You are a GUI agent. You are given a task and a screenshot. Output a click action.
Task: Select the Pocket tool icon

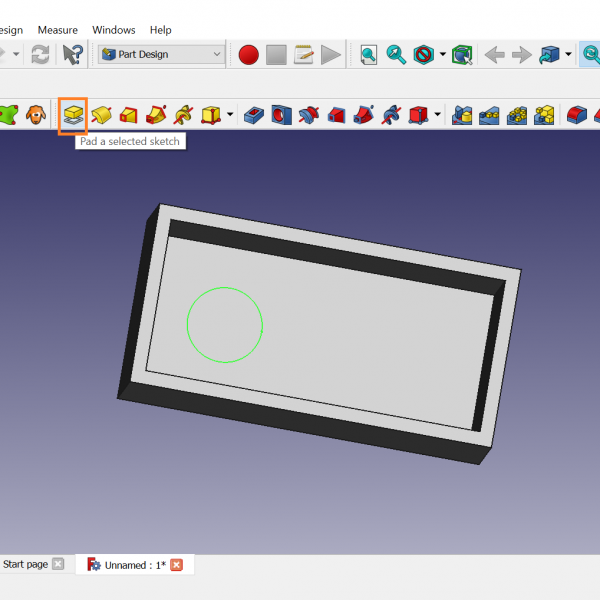coord(255,115)
